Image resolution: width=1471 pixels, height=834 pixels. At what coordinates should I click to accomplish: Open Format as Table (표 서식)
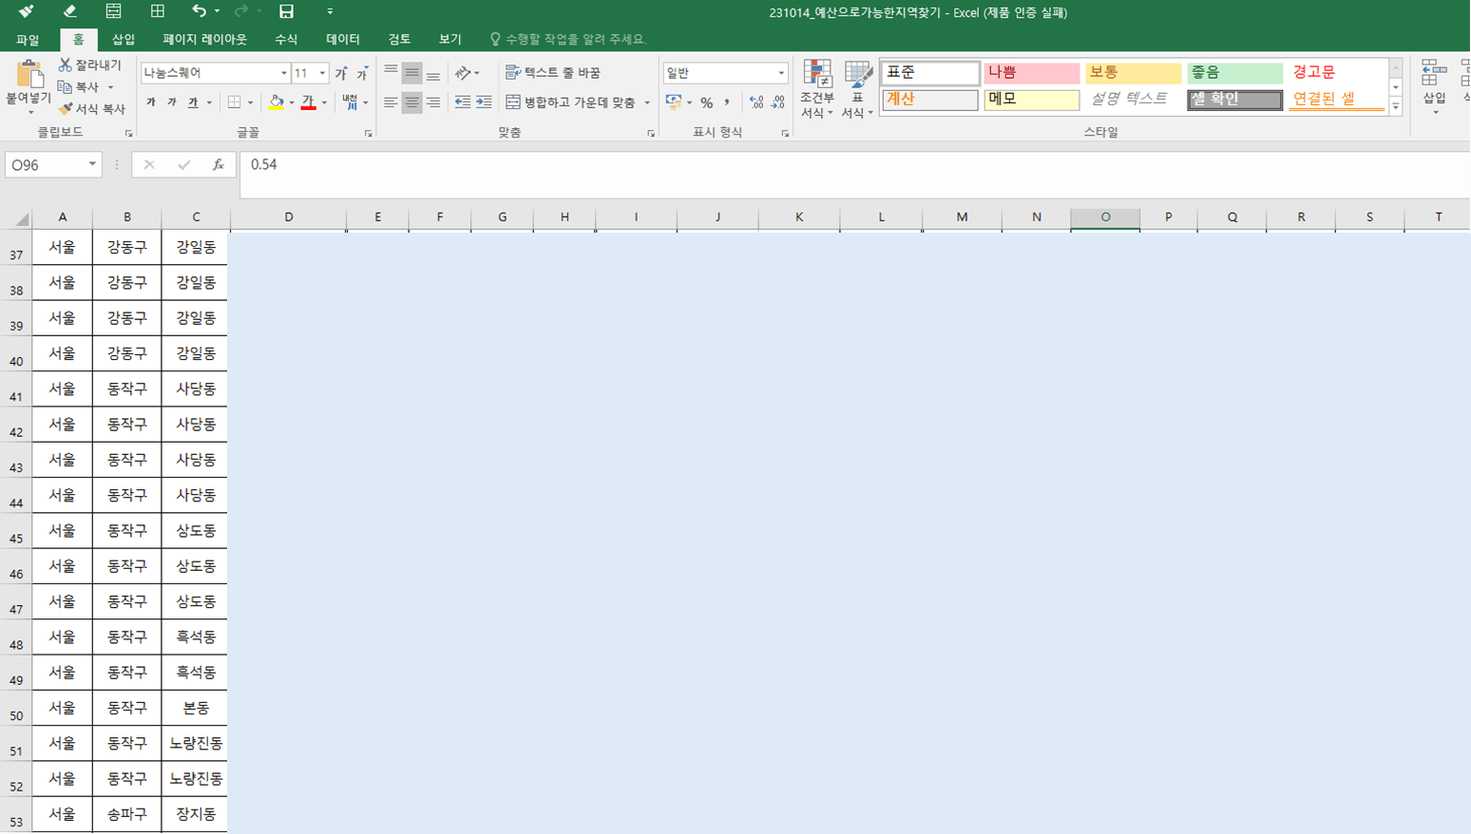[857, 89]
